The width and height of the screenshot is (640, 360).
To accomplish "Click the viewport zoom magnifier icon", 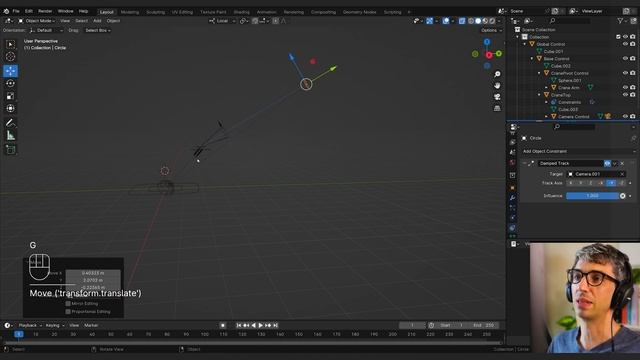I will tap(497, 74).
